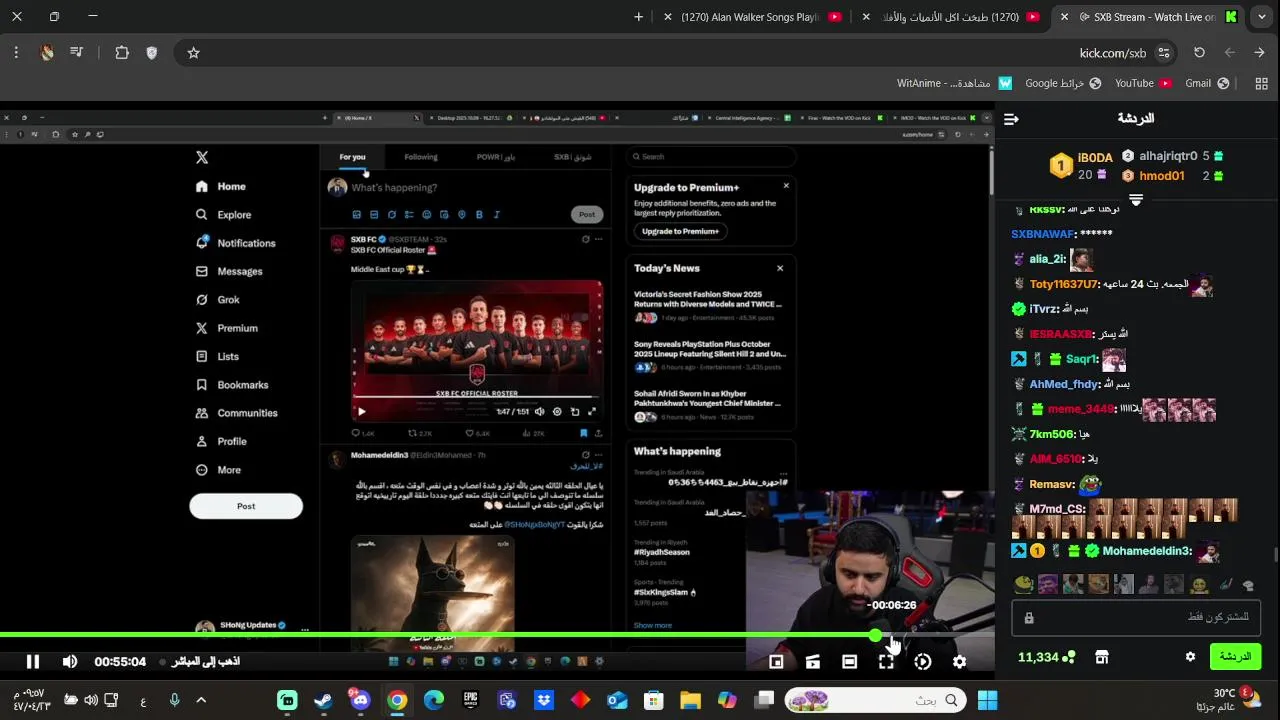This screenshot has width=1280, height=720.
Task: Open the Kick player settings gear
Action: pyautogui.click(x=959, y=661)
